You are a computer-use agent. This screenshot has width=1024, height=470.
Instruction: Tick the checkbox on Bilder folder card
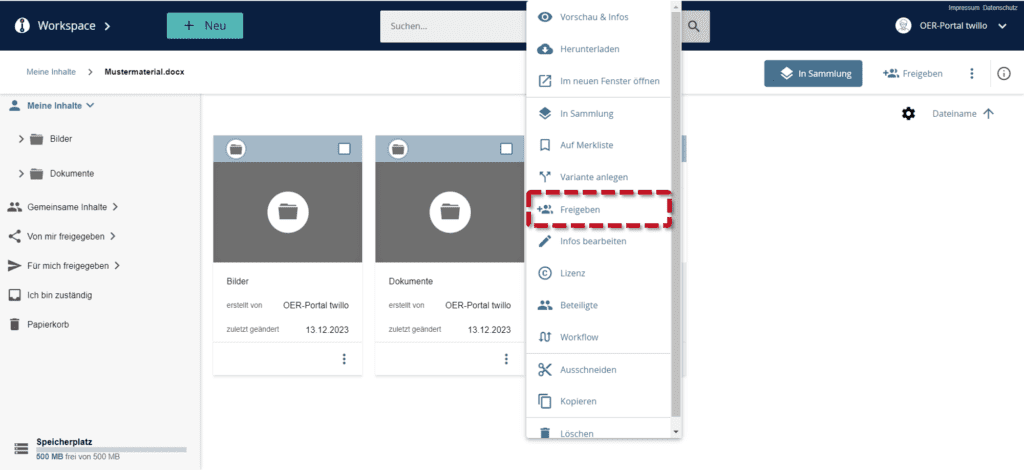click(344, 149)
